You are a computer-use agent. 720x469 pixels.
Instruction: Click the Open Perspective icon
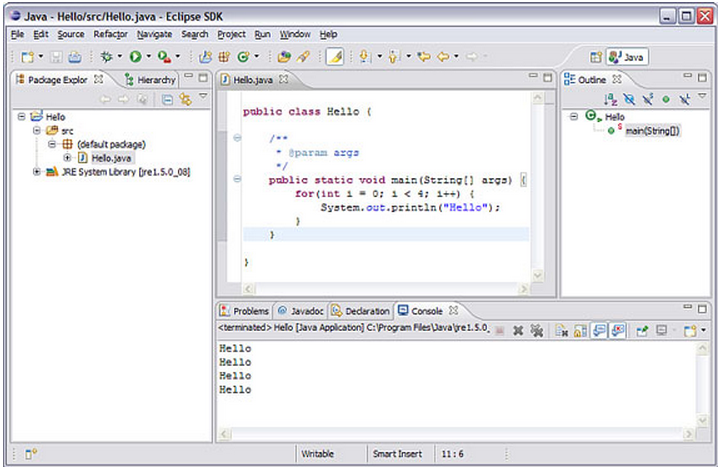tap(596, 57)
